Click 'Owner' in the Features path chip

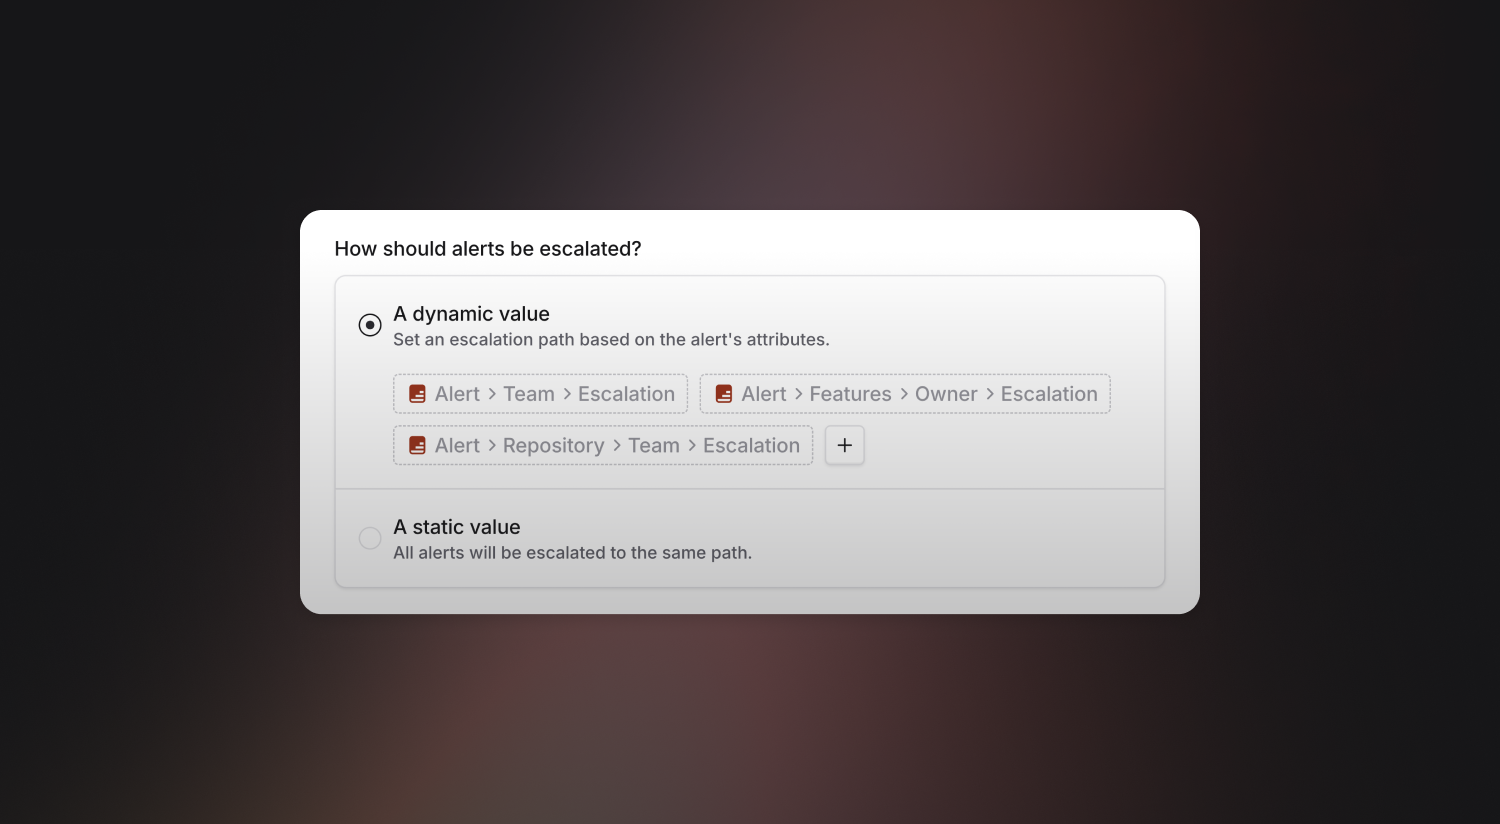pyautogui.click(x=946, y=394)
